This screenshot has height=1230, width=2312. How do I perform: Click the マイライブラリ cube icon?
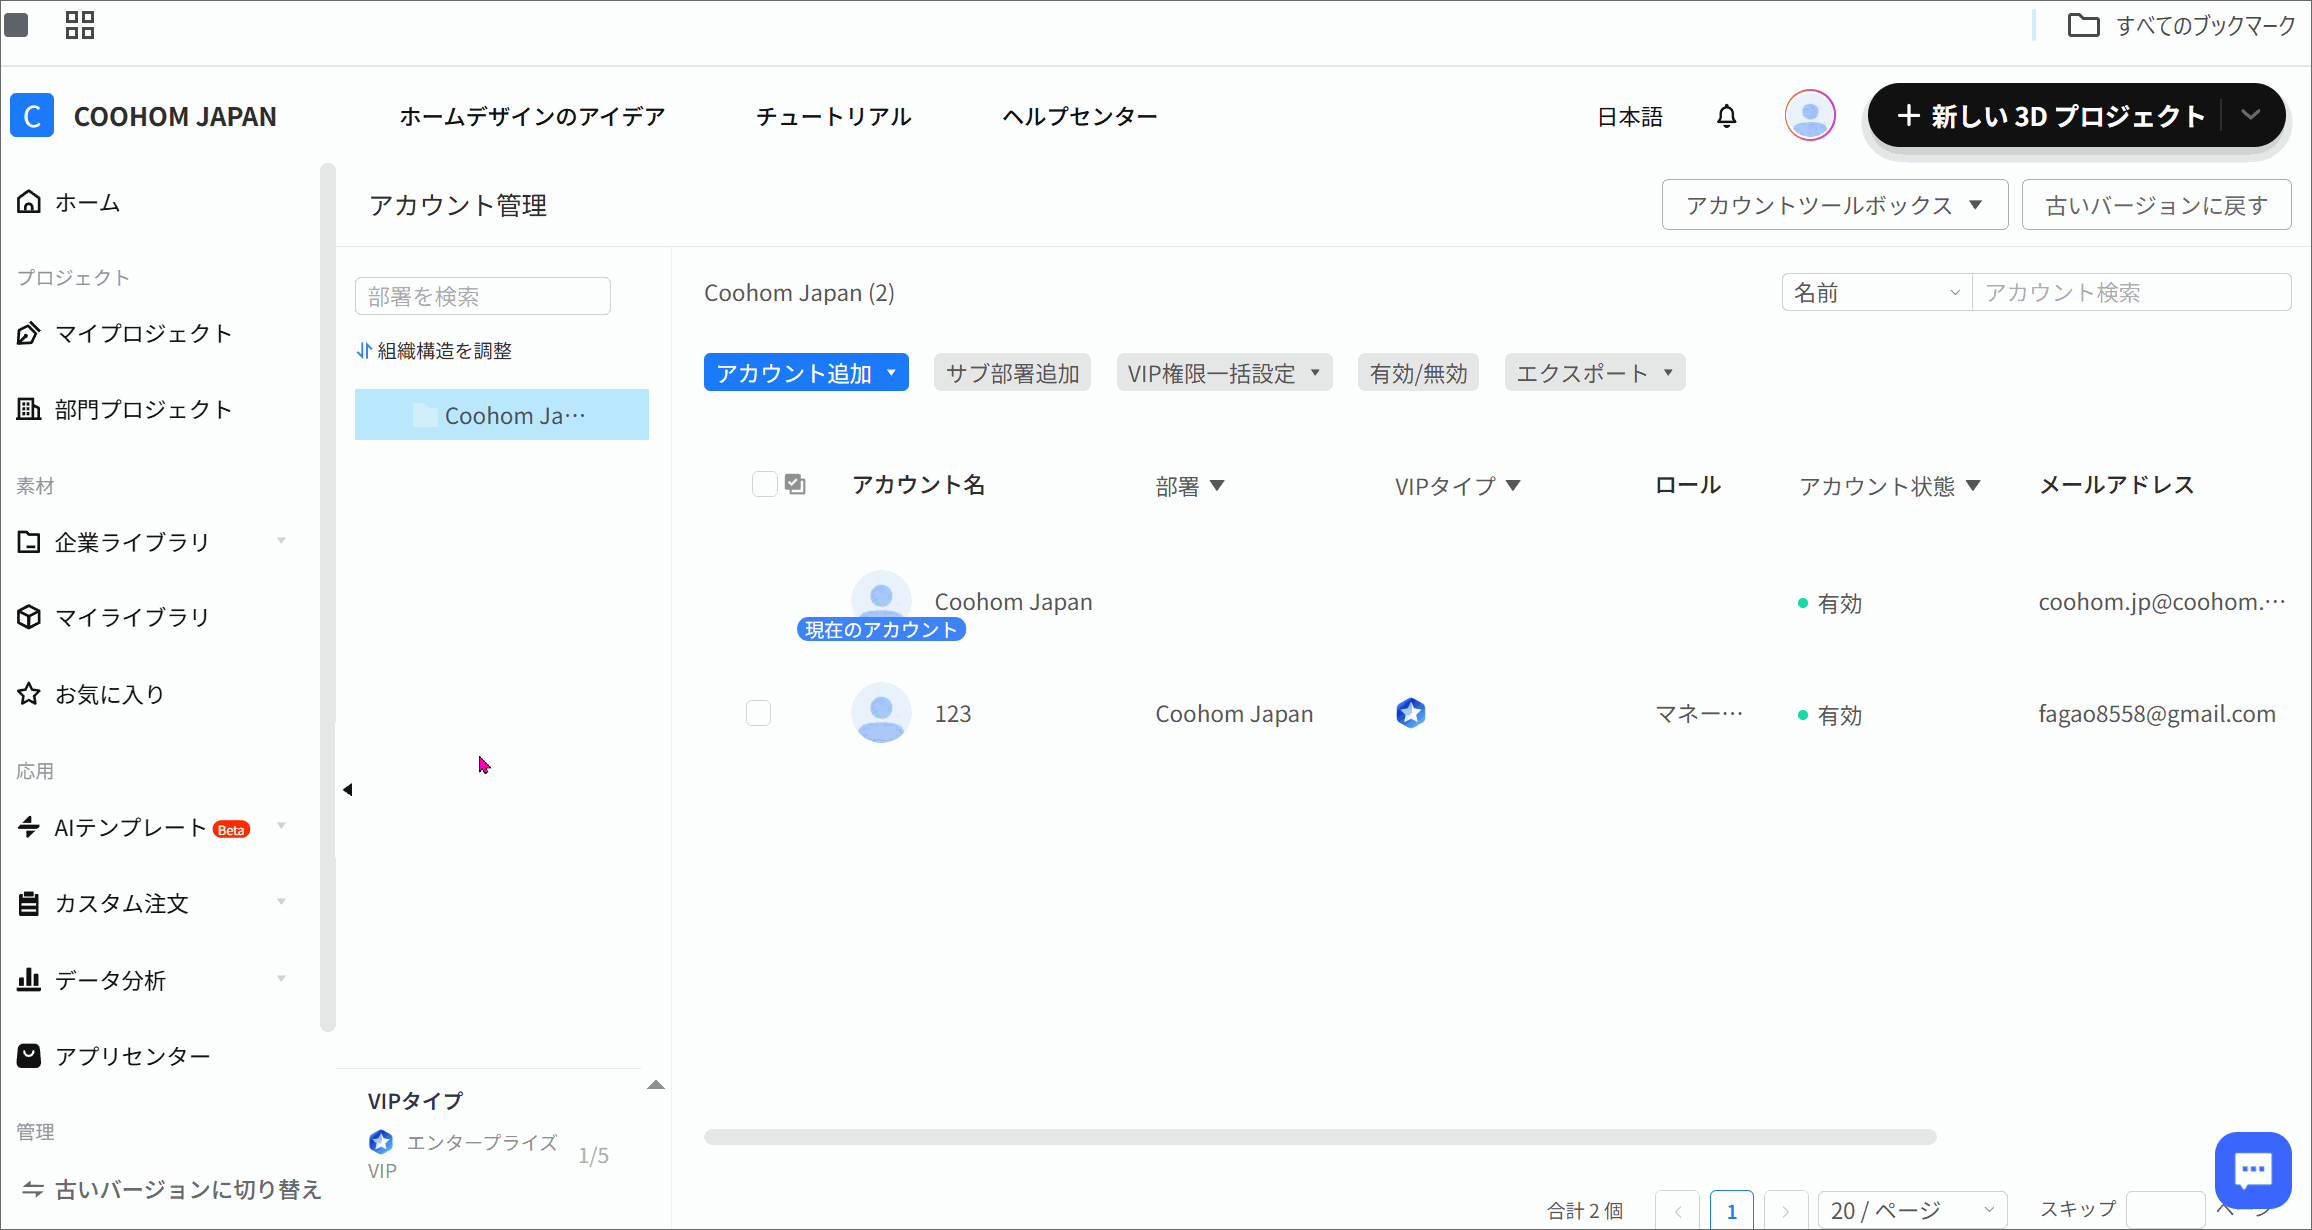click(29, 617)
